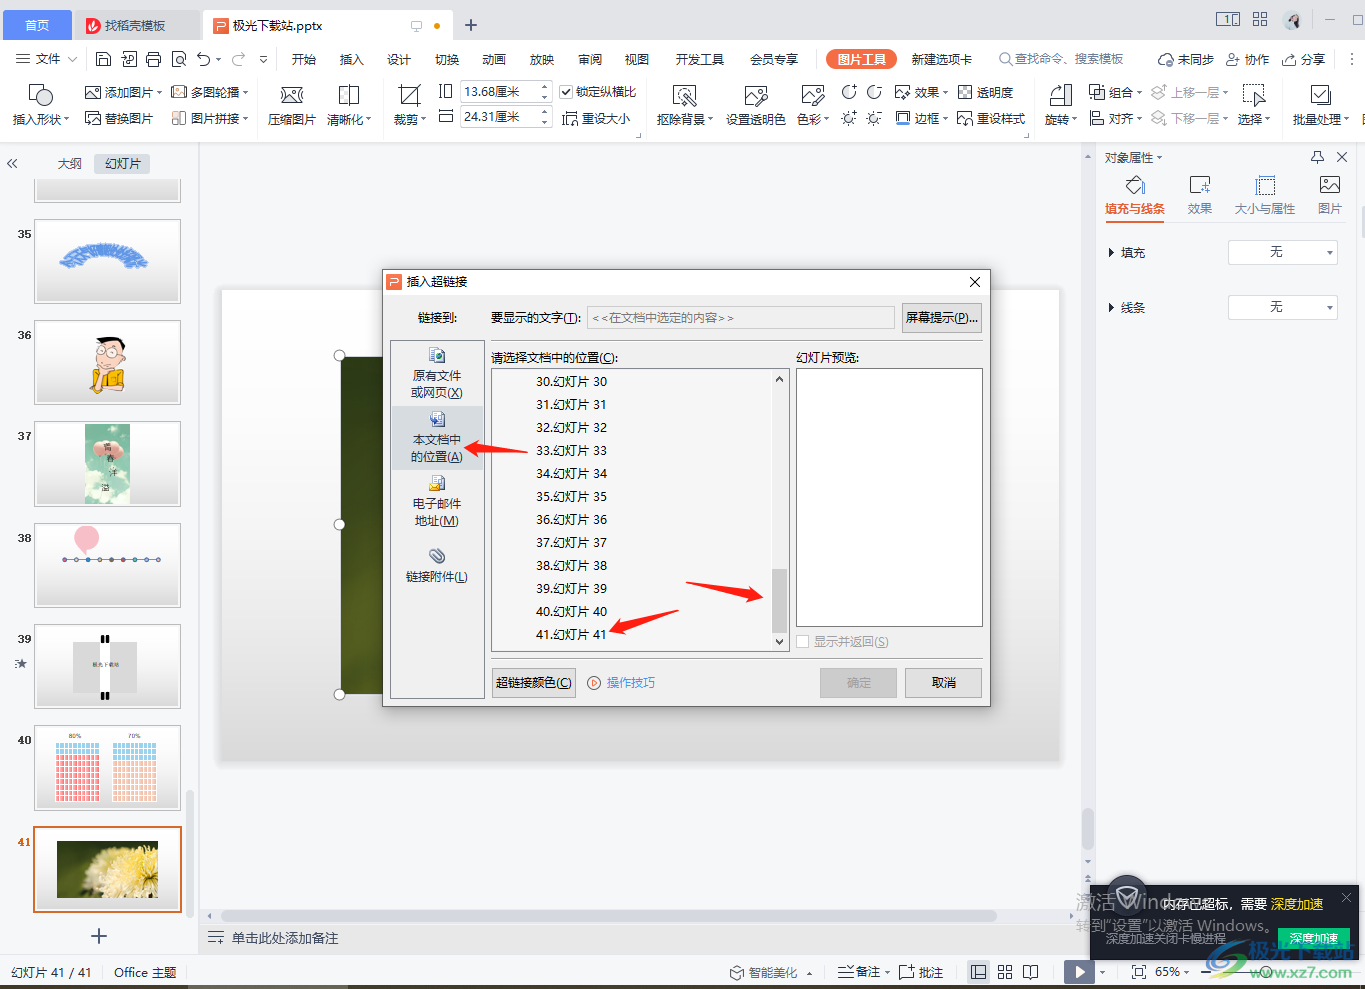The width and height of the screenshot is (1365, 989).
Task: Click the Color (色彩) icon
Action: click(x=813, y=95)
